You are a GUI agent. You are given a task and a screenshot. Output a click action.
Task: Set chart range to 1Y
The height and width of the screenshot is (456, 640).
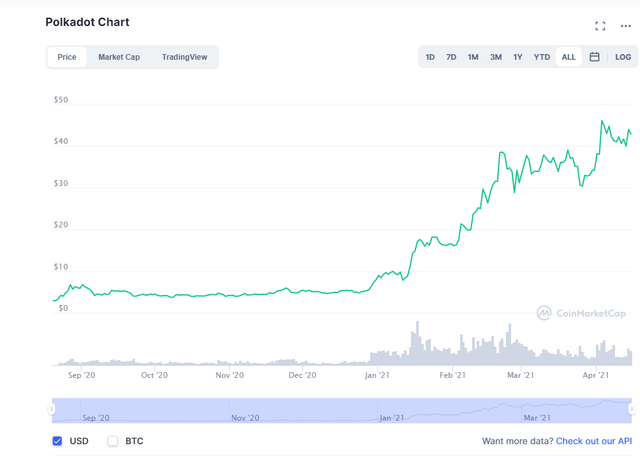pyautogui.click(x=518, y=57)
